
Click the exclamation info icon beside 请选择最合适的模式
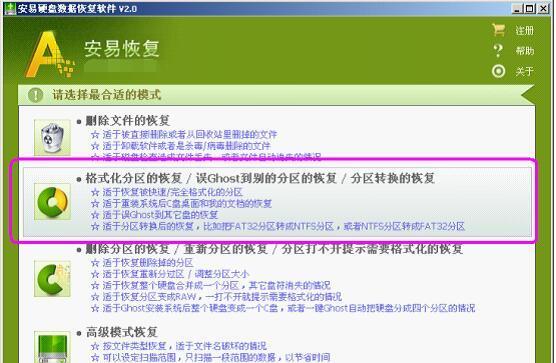35,95
